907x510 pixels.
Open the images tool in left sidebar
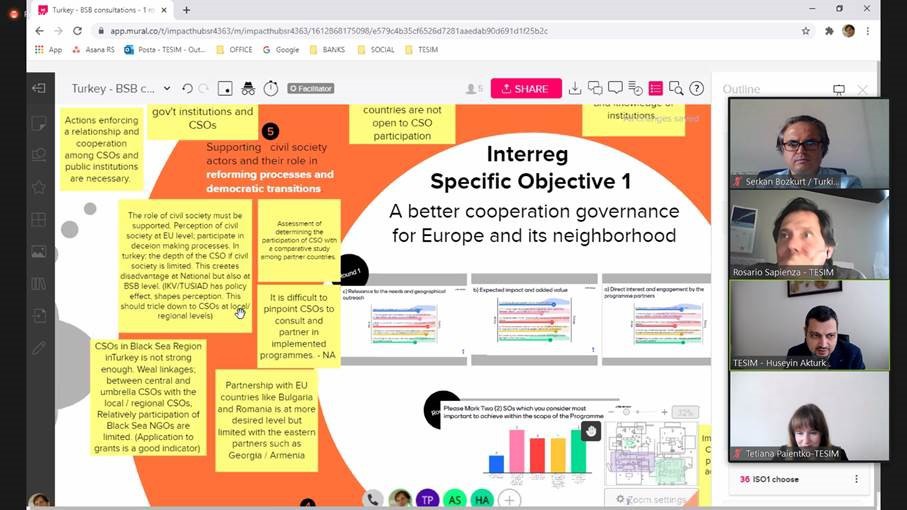point(39,252)
